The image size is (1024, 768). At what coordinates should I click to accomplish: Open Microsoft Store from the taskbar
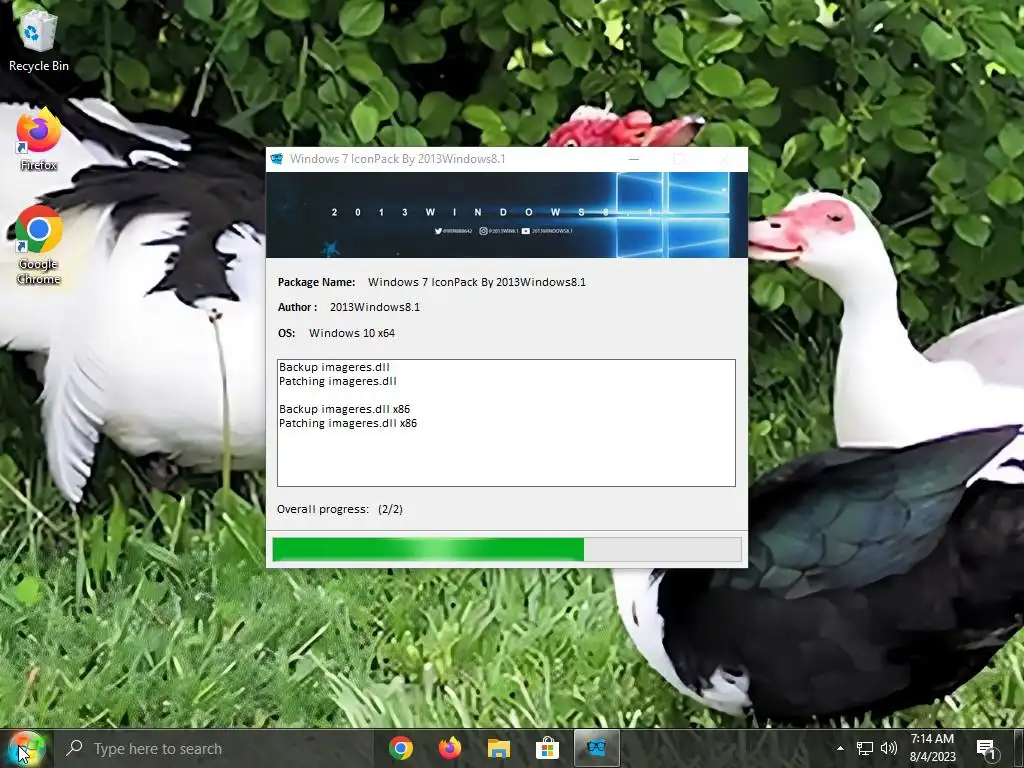click(547, 748)
